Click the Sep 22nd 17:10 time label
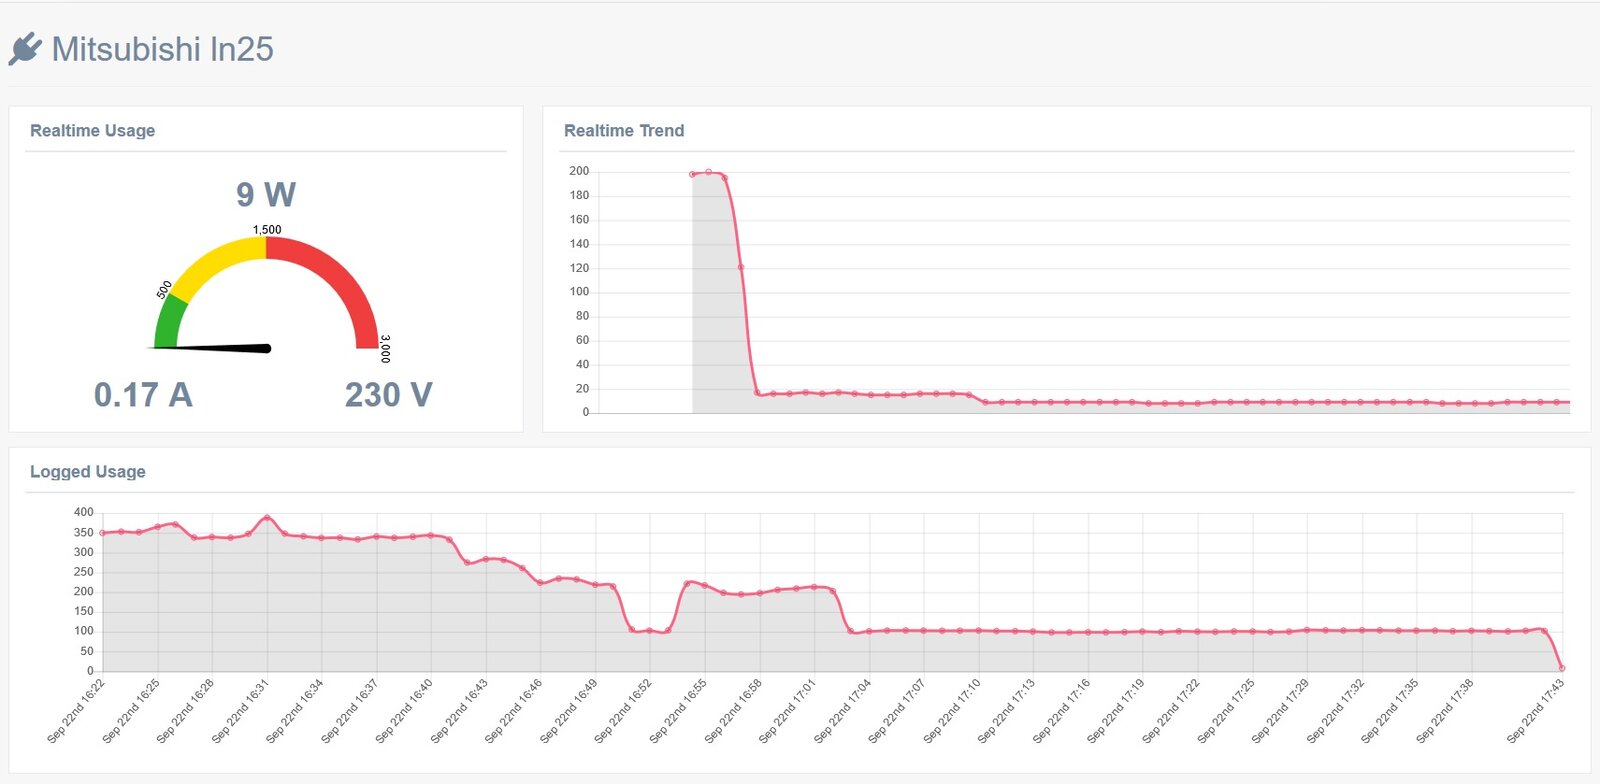 [x=952, y=711]
